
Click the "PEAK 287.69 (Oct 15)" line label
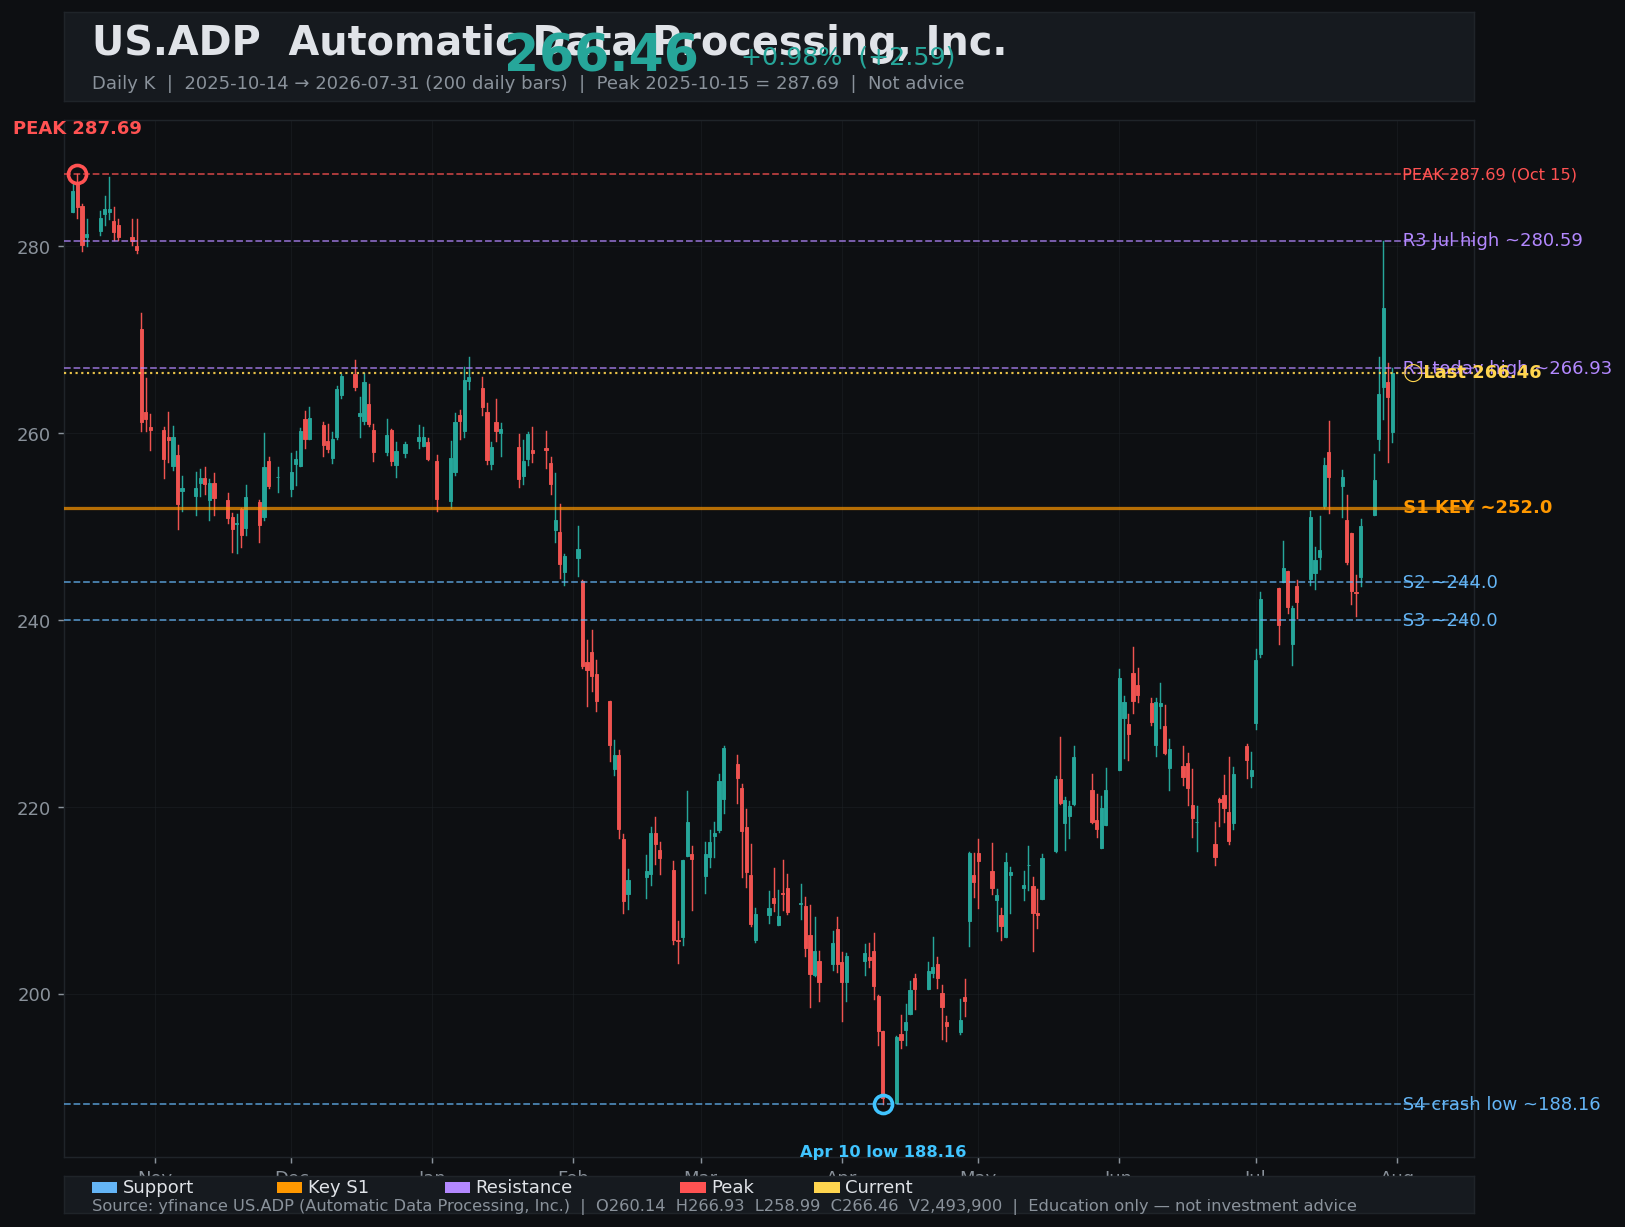point(1489,175)
